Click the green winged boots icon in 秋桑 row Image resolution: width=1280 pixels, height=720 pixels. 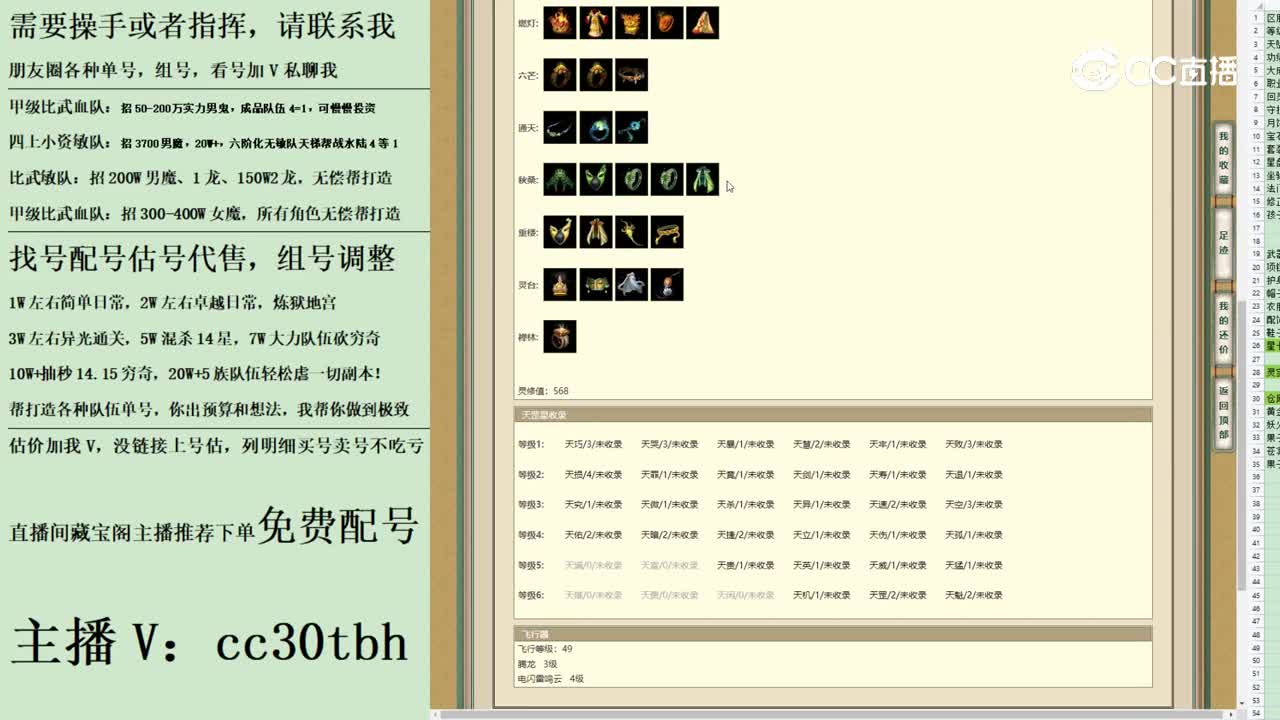(x=702, y=179)
